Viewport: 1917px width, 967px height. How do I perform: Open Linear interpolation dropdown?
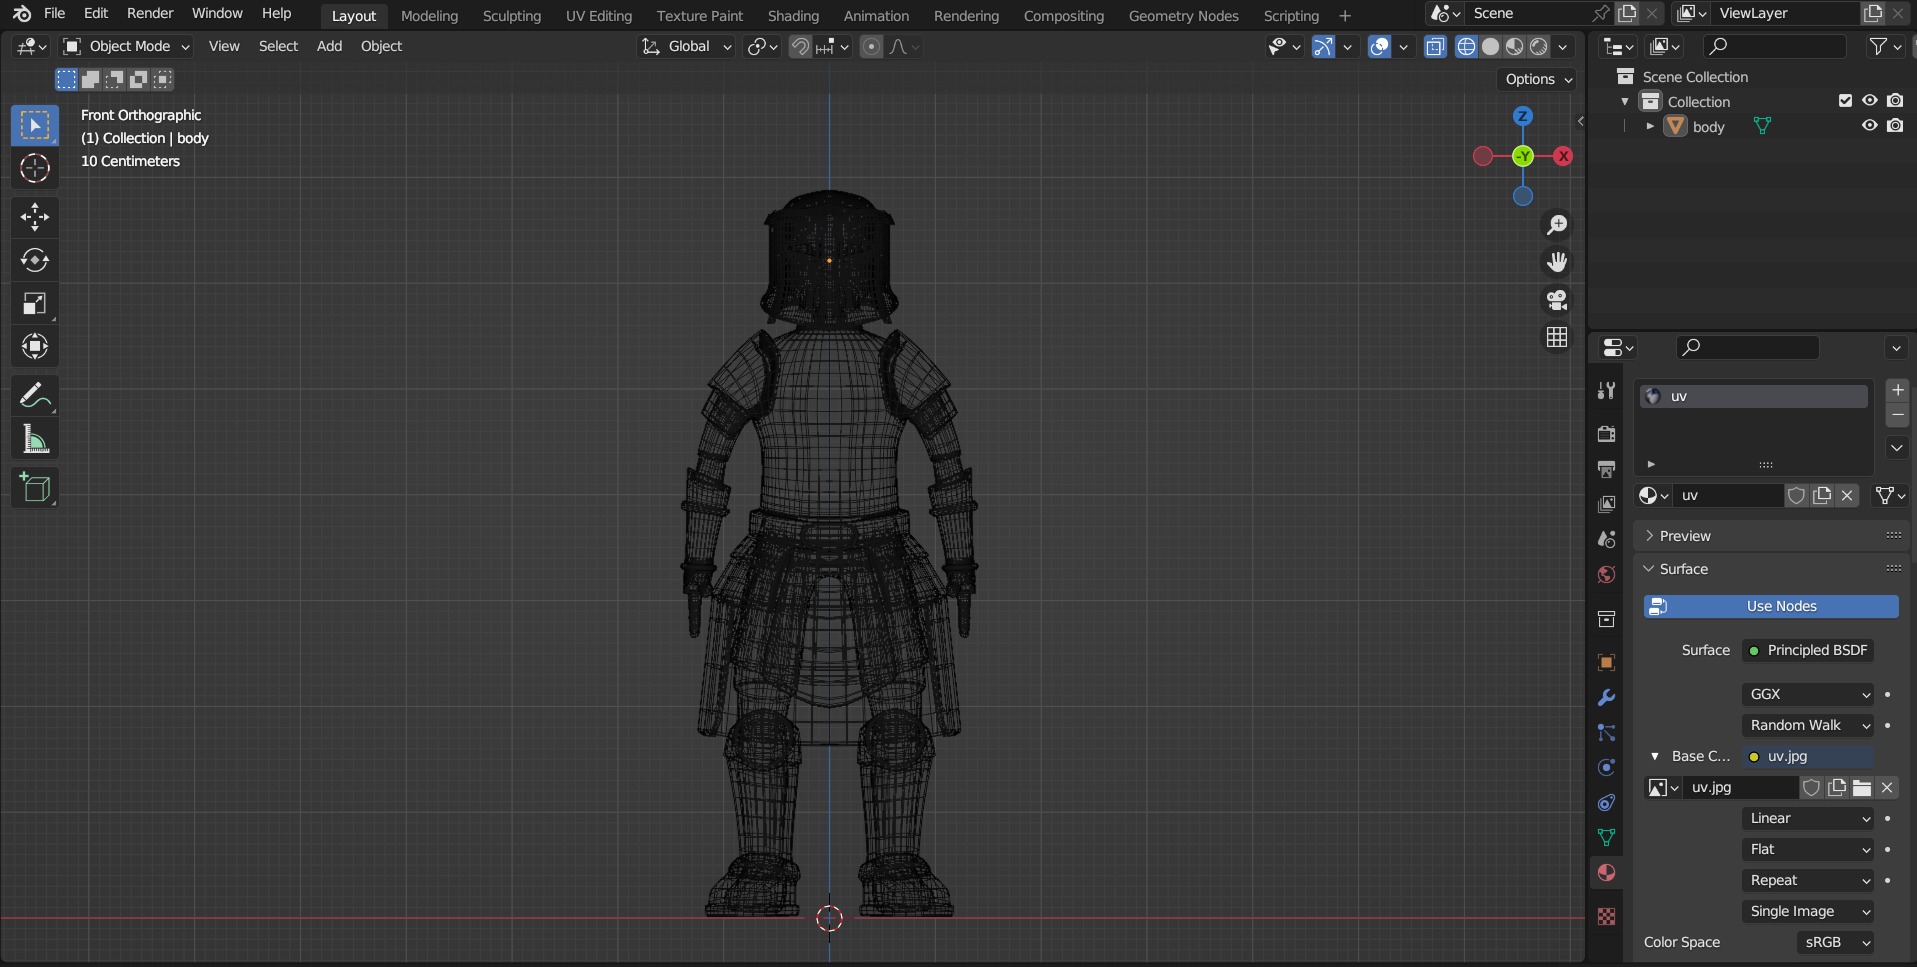point(1808,818)
